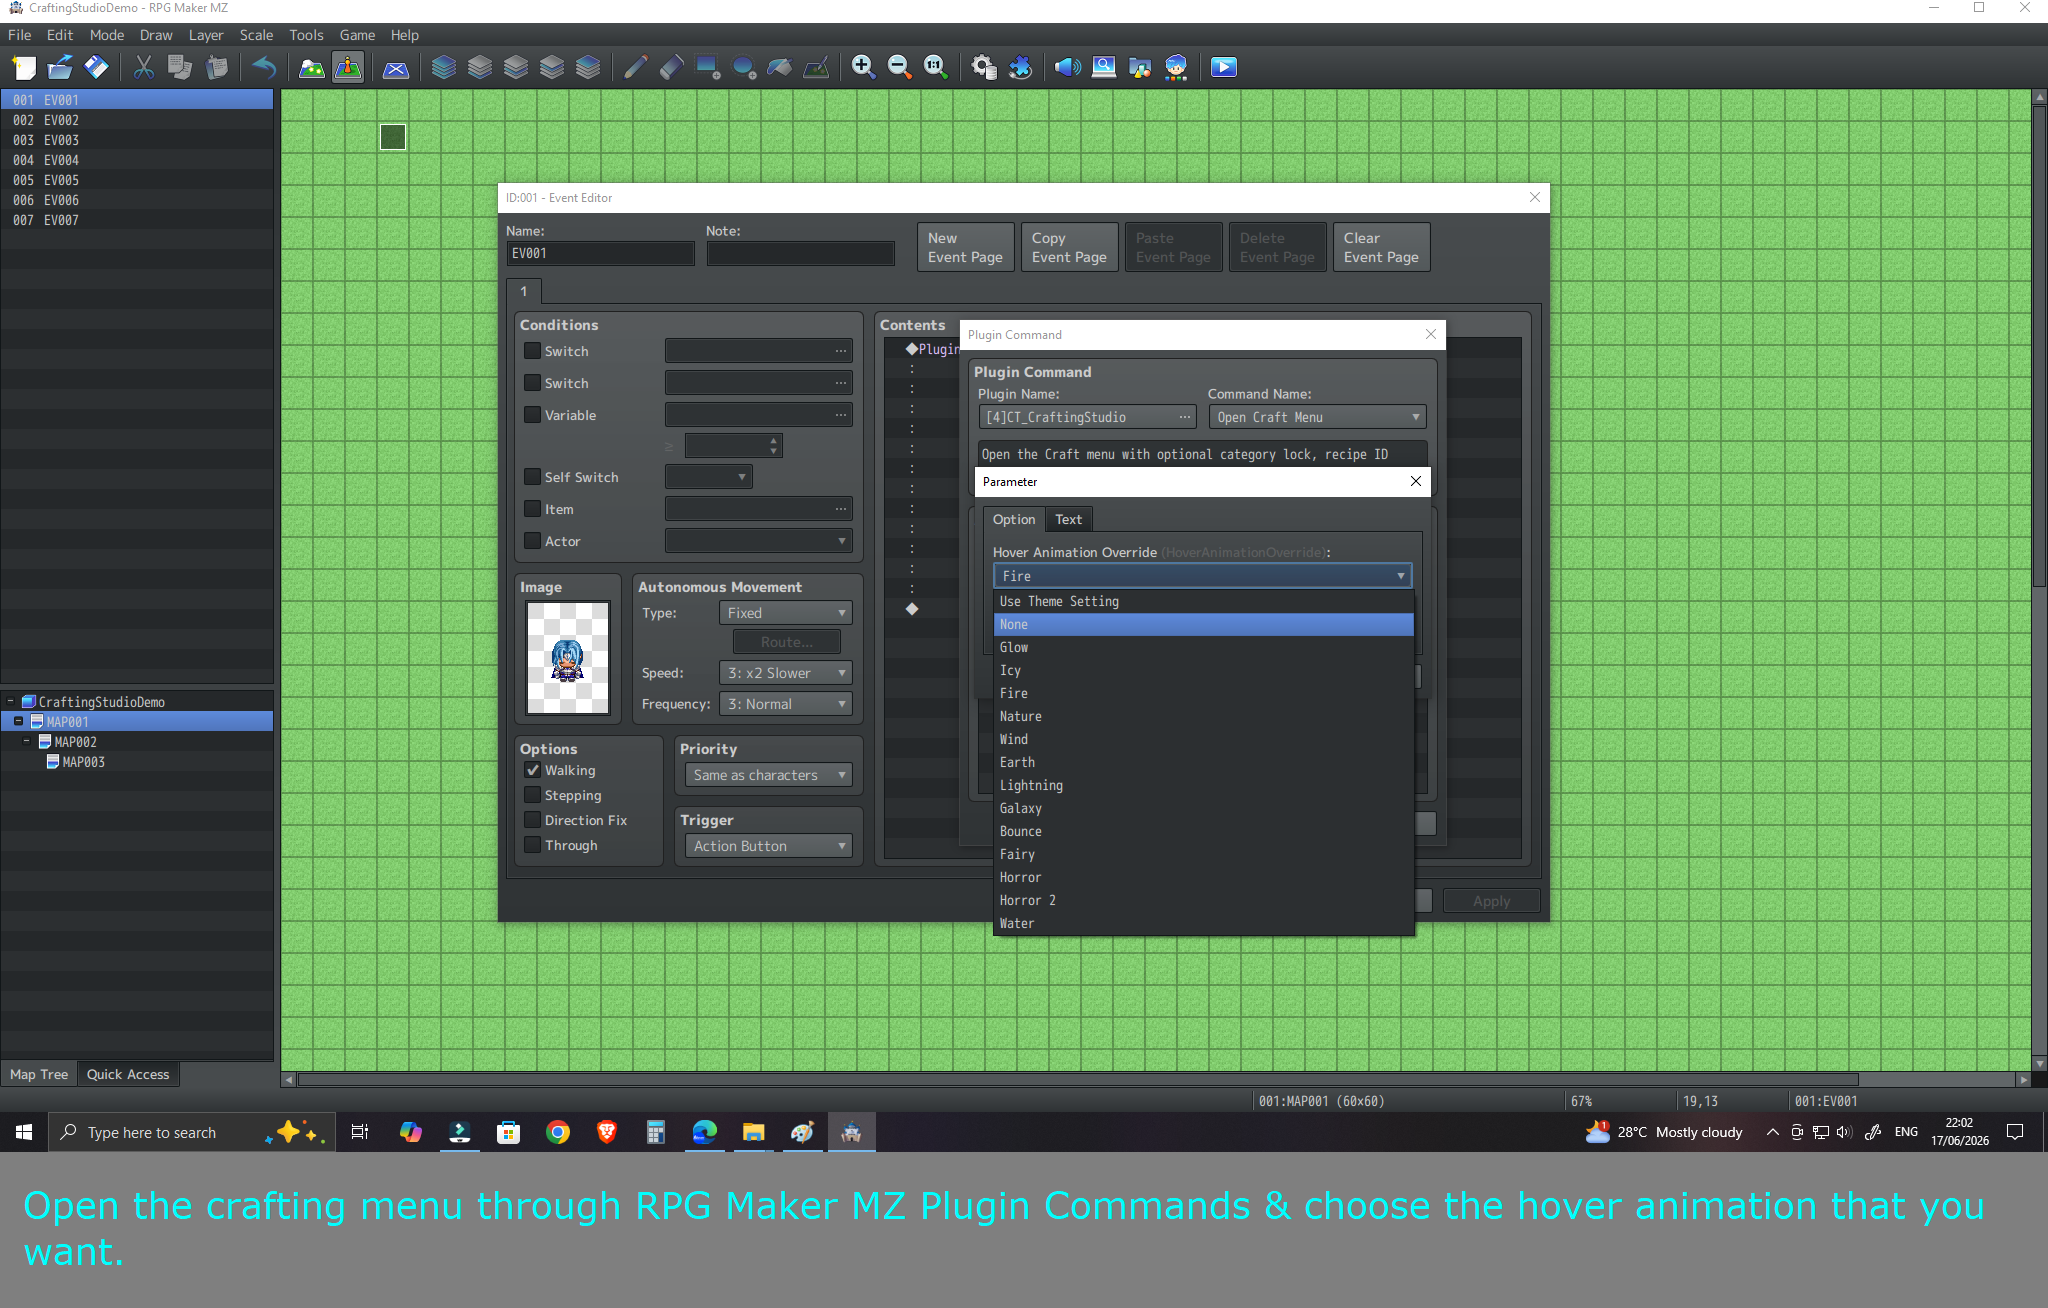Open the Tools menu
The width and height of the screenshot is (2048, 1308).
point(306,35)
